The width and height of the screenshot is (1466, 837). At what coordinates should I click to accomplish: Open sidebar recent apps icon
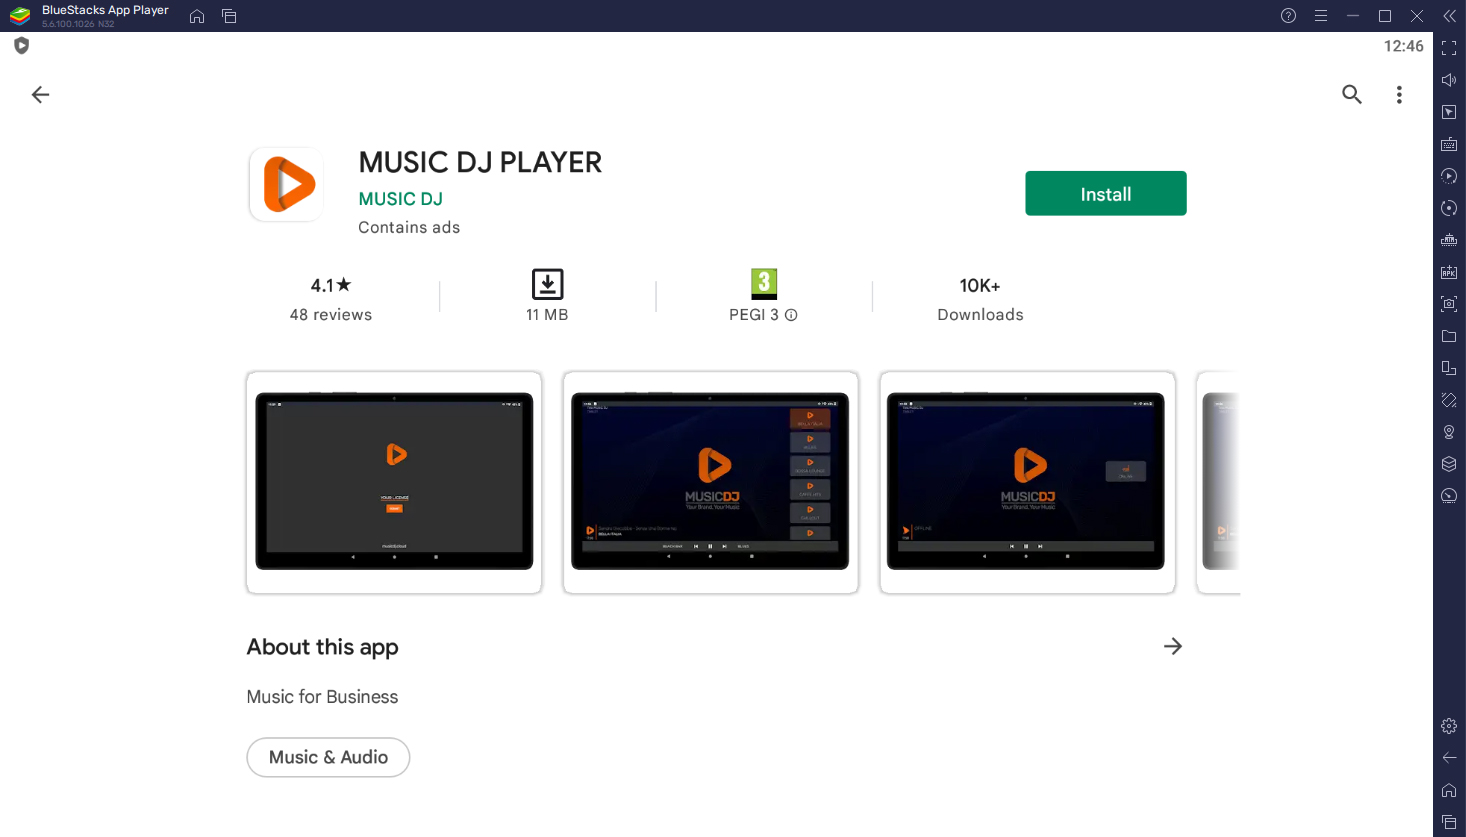click(x=1449, y=822)
